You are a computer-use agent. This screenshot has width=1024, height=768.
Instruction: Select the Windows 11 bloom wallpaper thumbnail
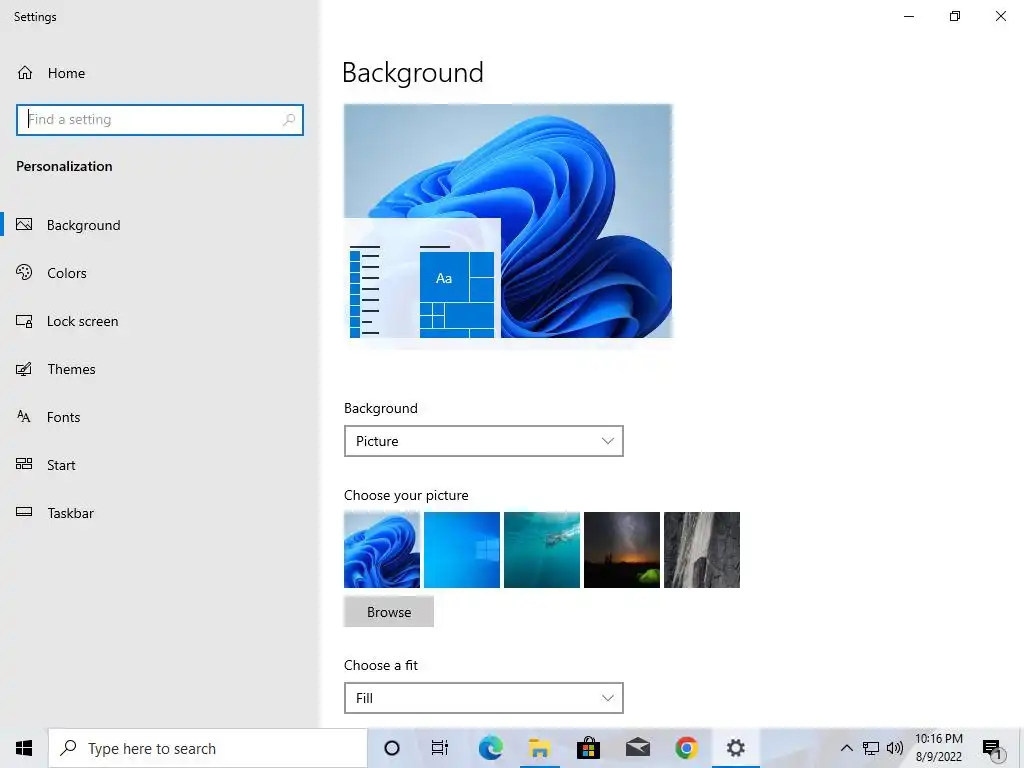(x=382, y=550)
